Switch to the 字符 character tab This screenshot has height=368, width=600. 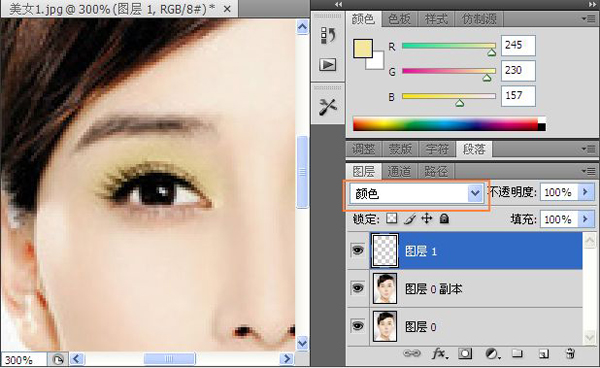coord(437,149)
